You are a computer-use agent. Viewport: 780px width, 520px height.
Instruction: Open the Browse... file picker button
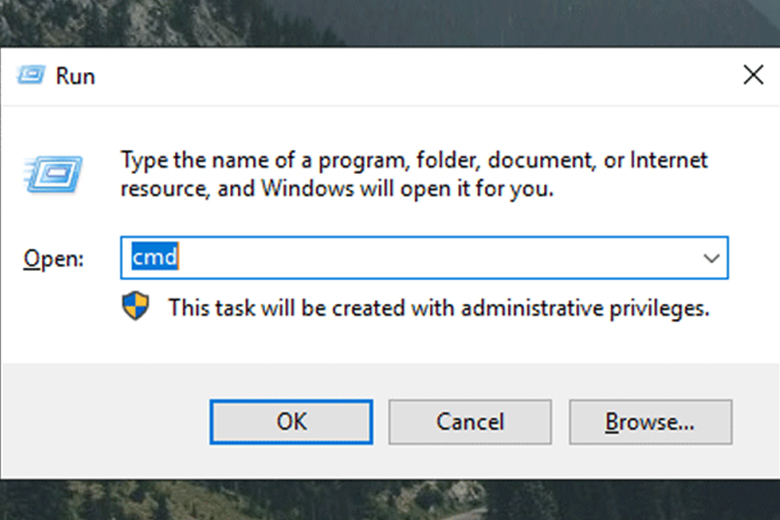pos(650,421)
